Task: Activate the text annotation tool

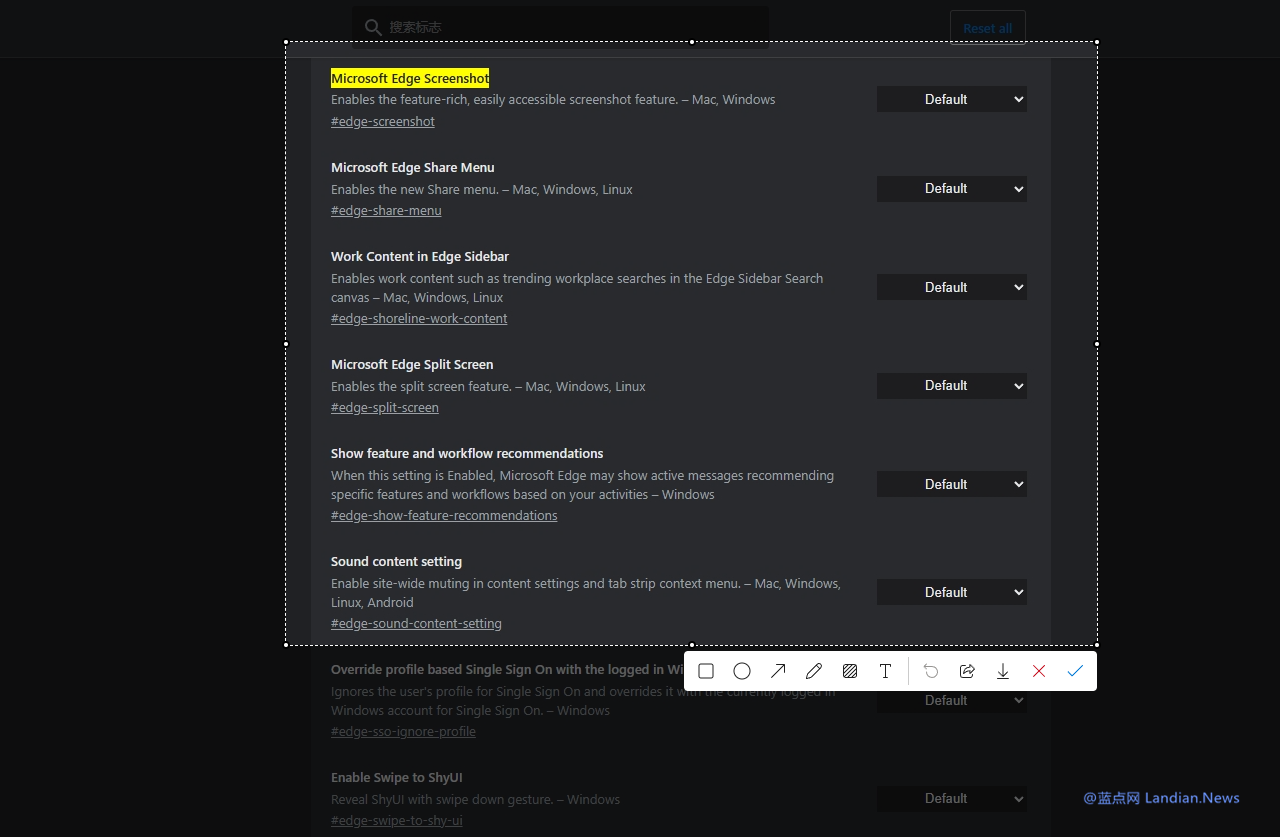Action: 885,671
